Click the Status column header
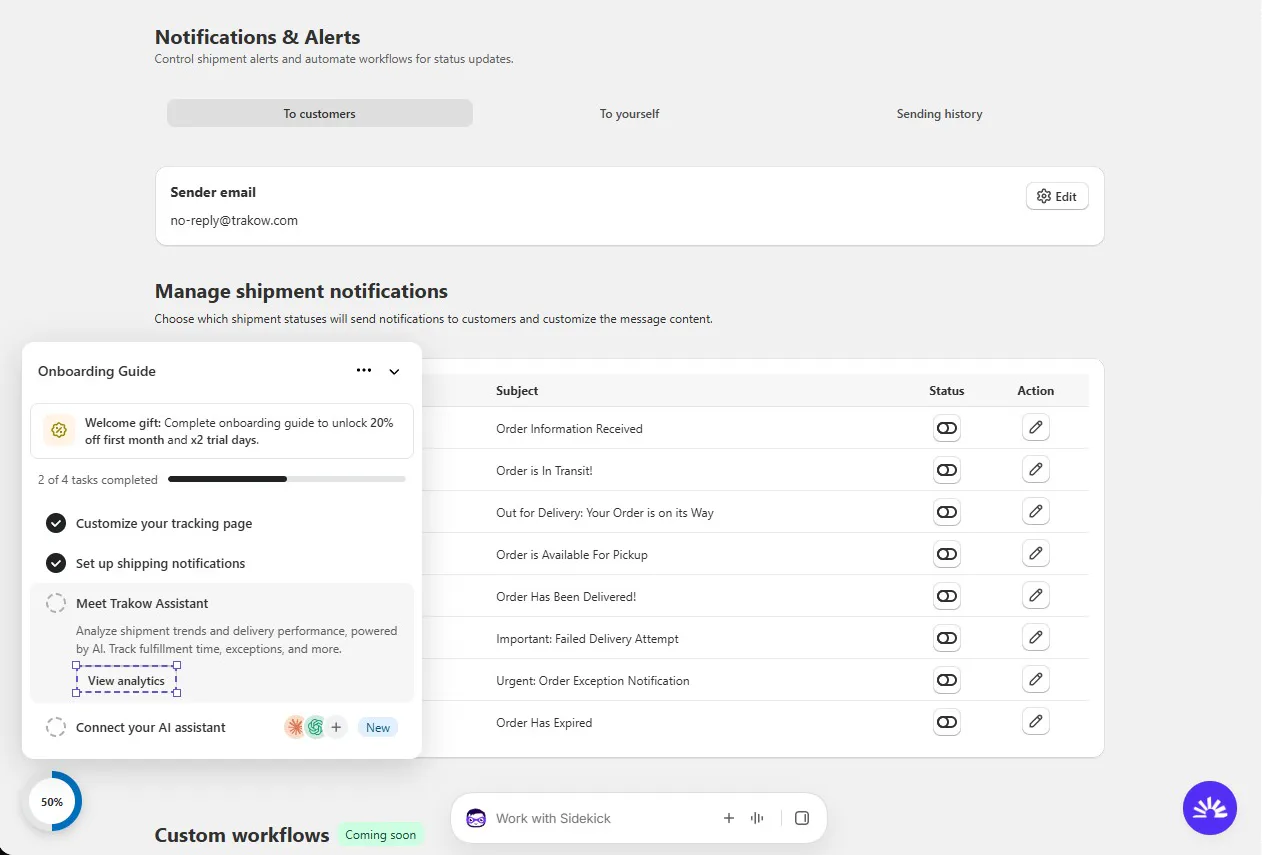The image size is (1262, 855). pyautogui.click(x=947, y=390)
